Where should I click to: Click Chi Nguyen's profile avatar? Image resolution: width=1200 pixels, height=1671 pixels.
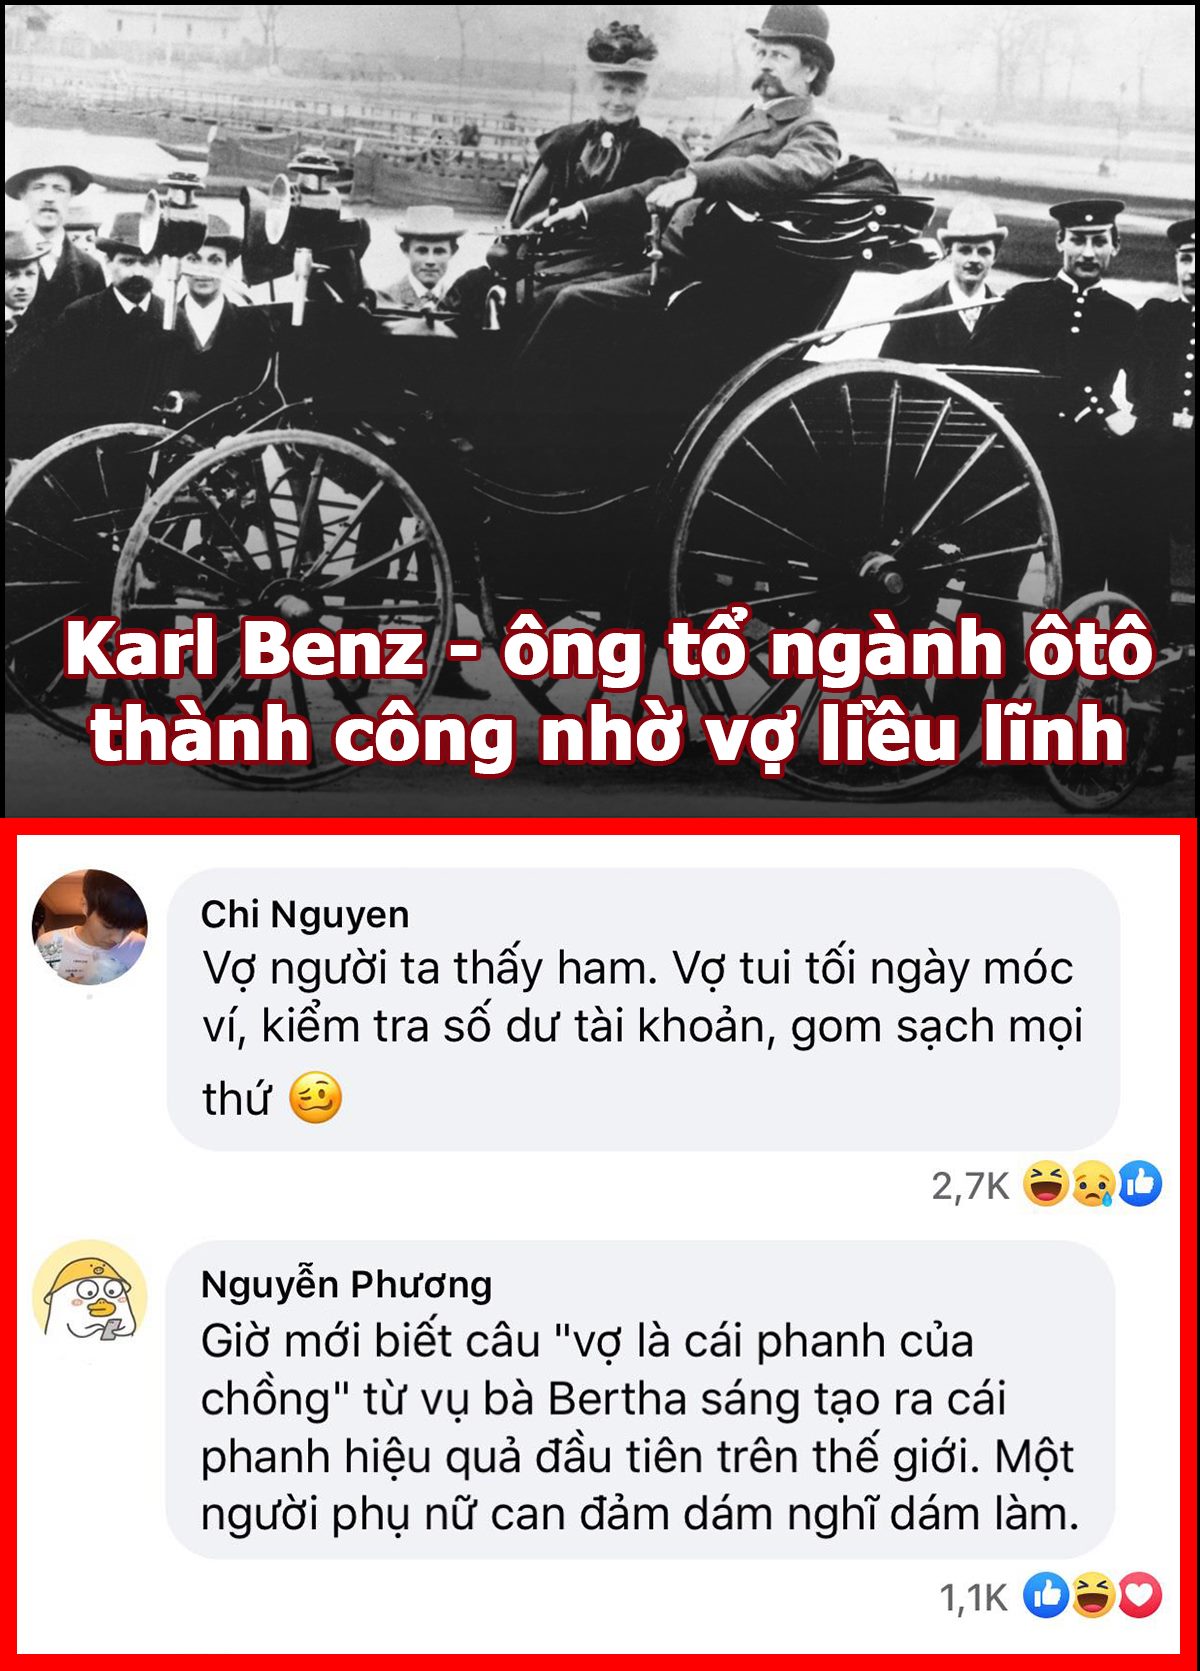coord(90,927)
